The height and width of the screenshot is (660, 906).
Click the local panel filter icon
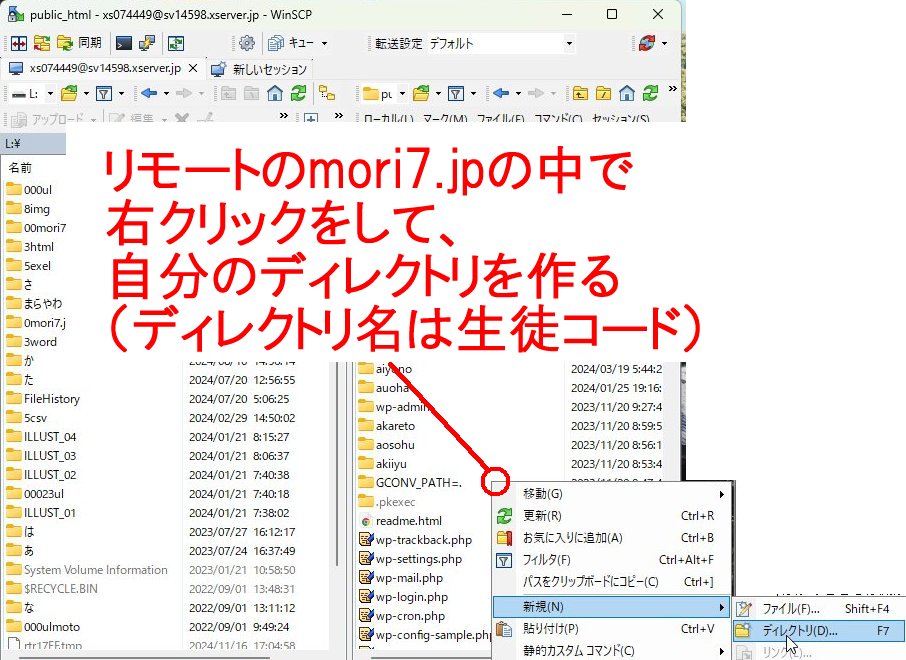(x=103, y=93)
